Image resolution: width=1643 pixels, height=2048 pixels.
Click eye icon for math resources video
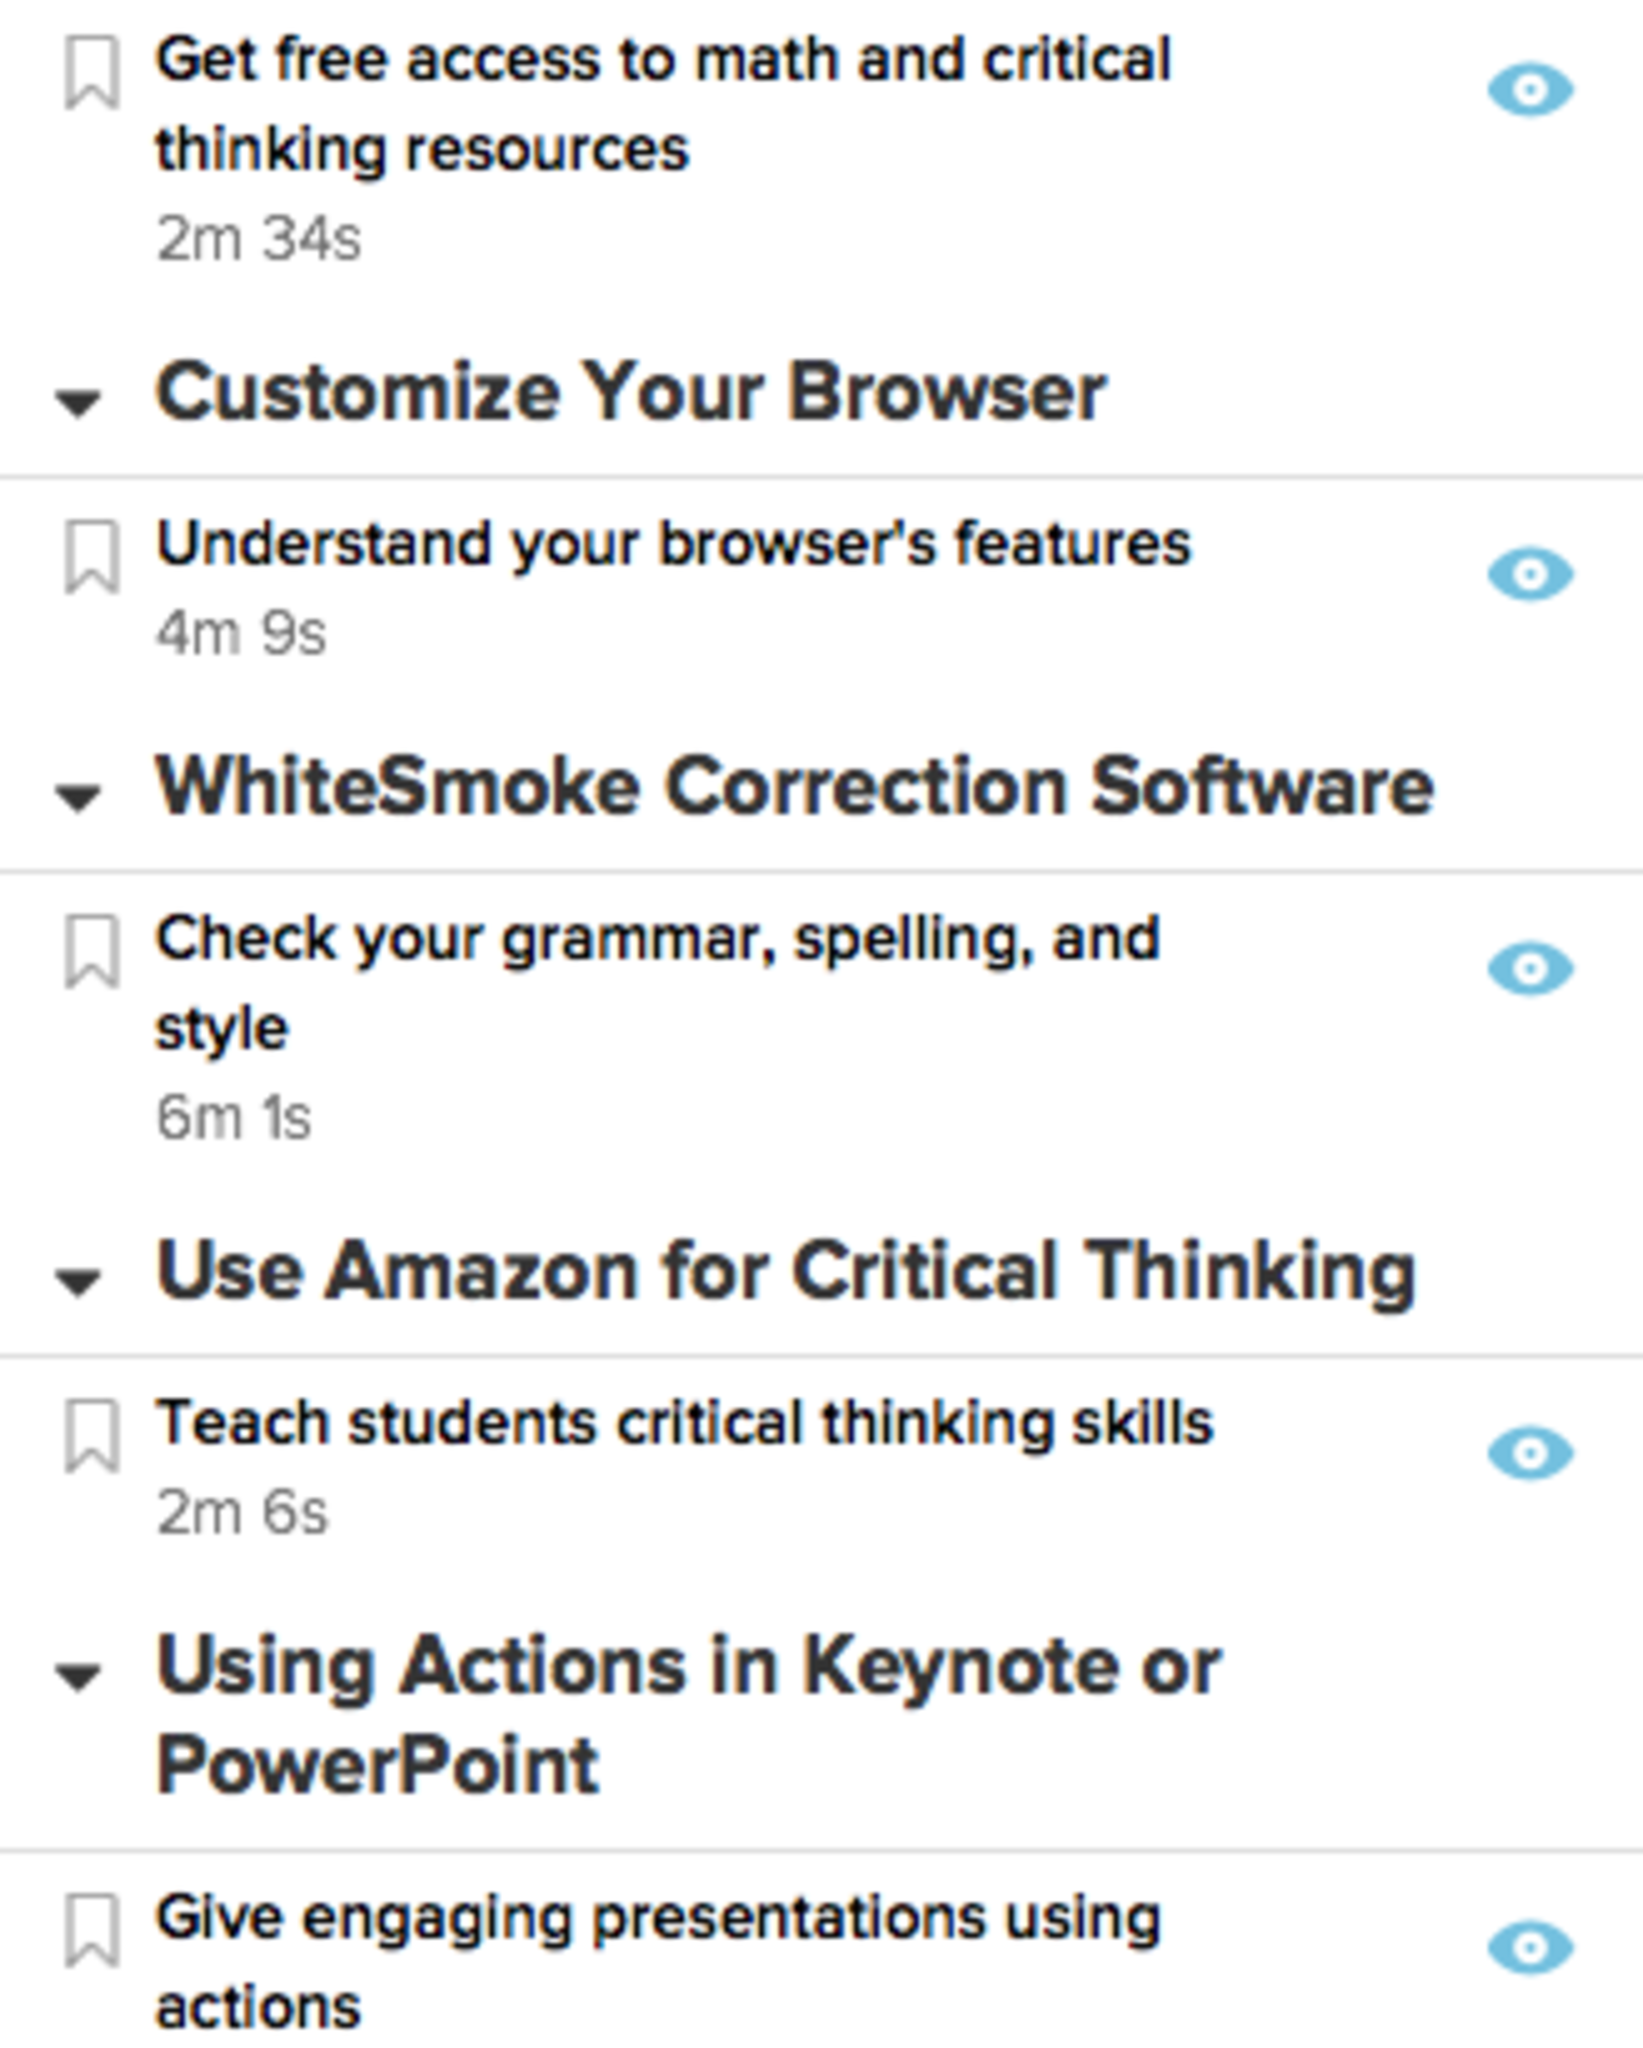point(1530,91)
